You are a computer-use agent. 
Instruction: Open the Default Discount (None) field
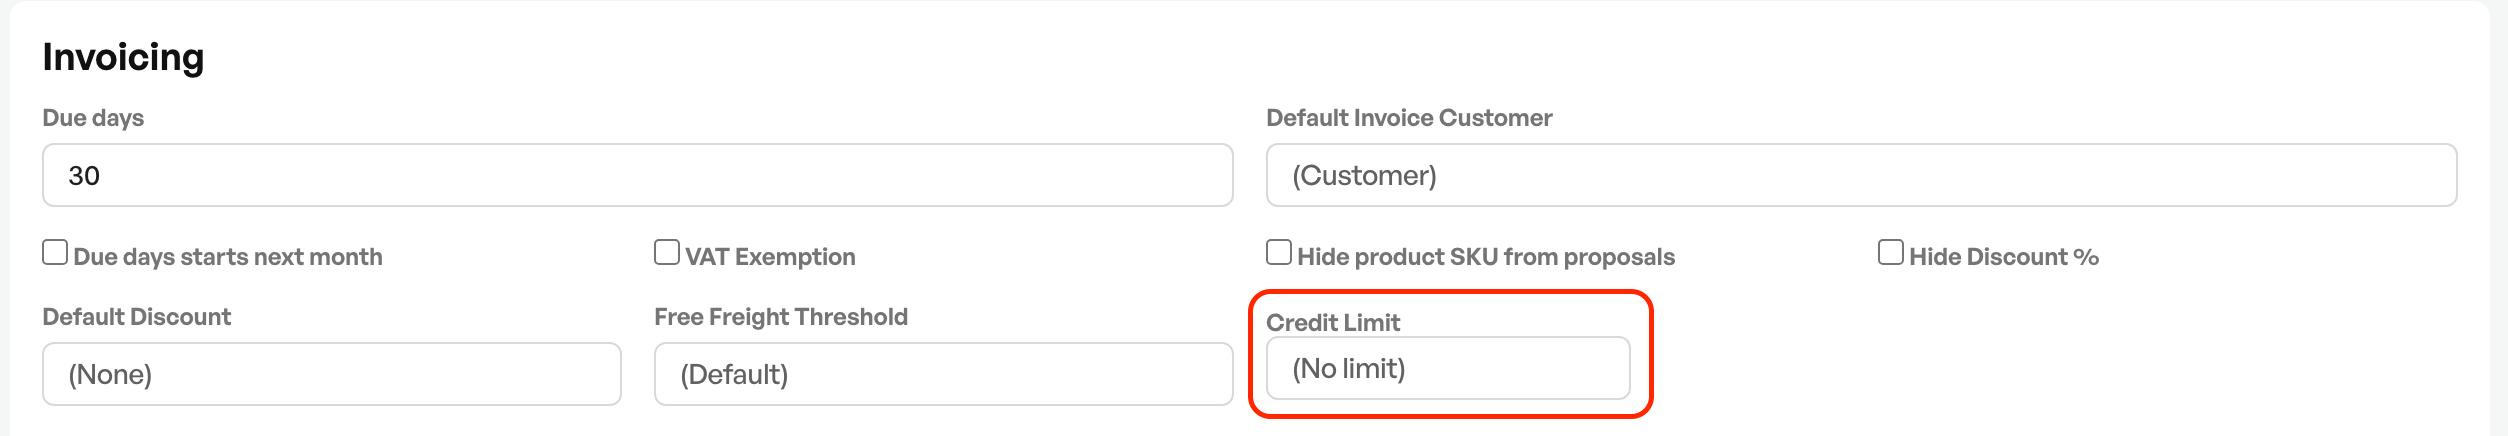tap(332, 374)
